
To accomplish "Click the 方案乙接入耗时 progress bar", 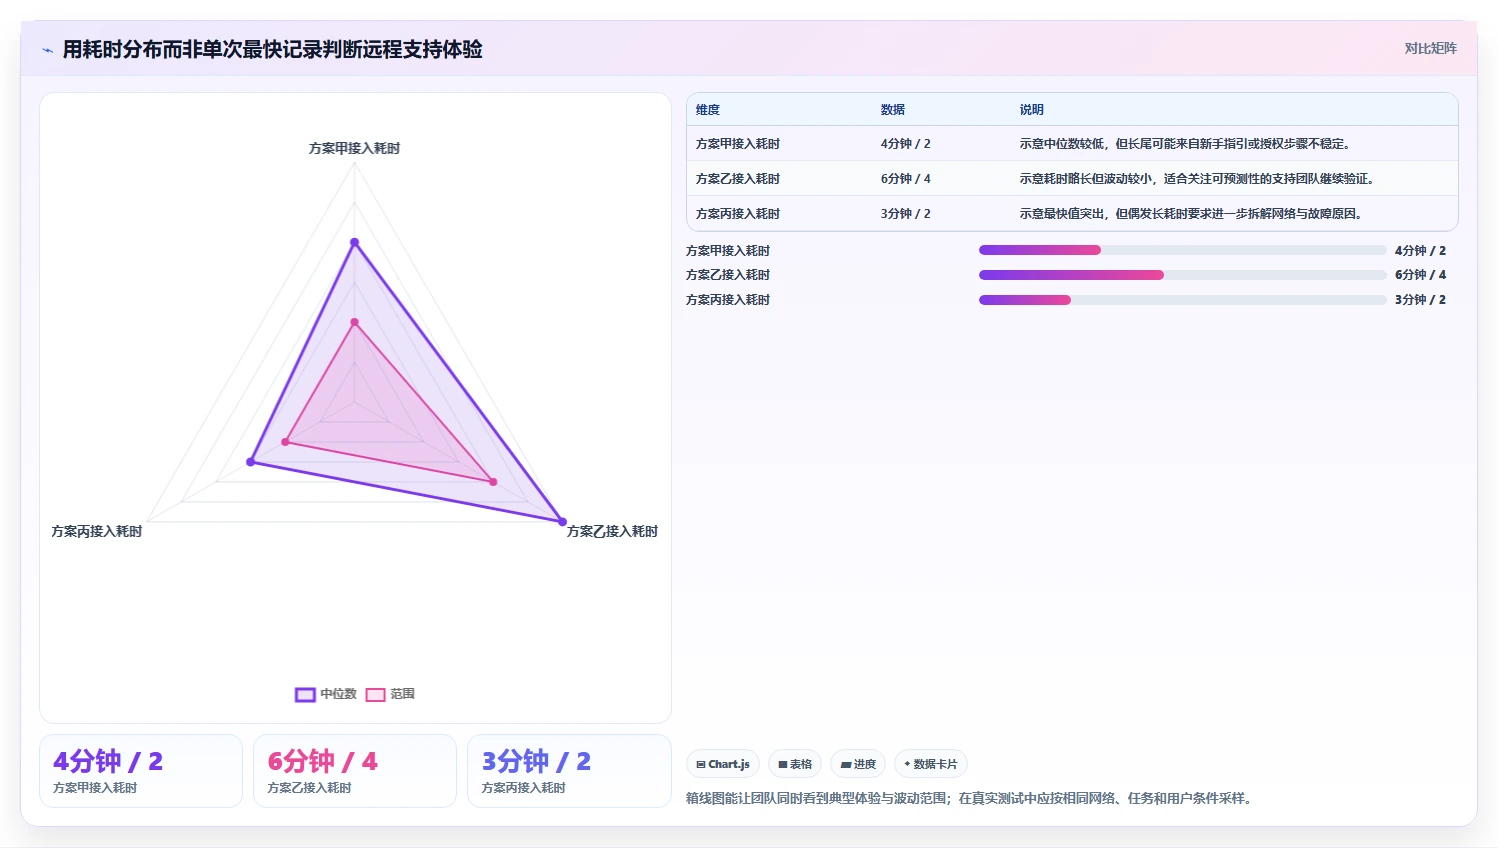I will pyautogui.click(x=1182, y=275).
